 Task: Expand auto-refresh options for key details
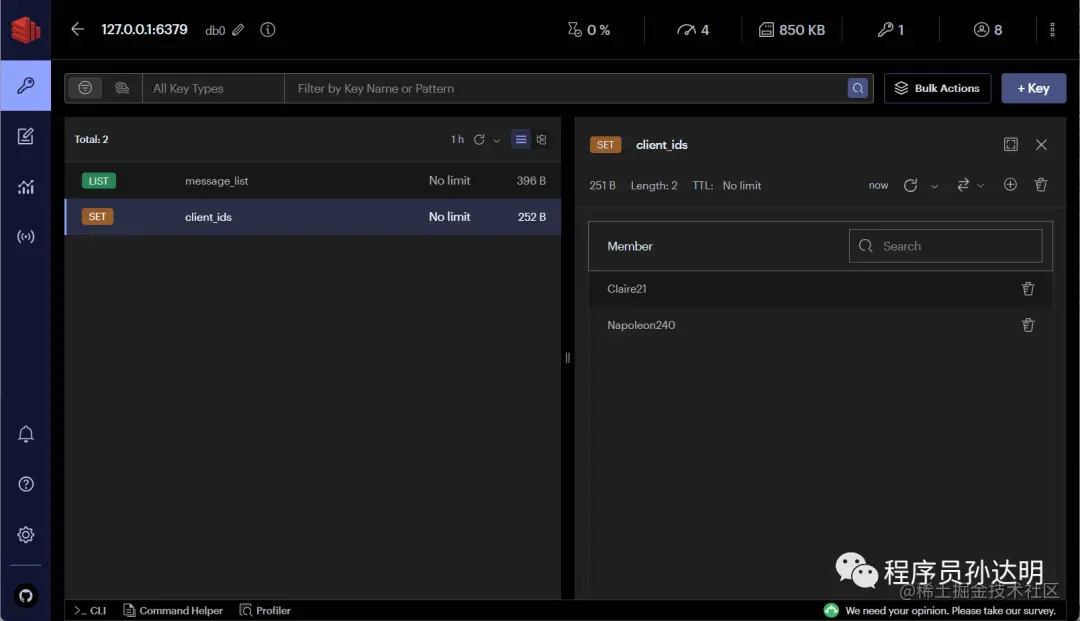coord(935,186)
